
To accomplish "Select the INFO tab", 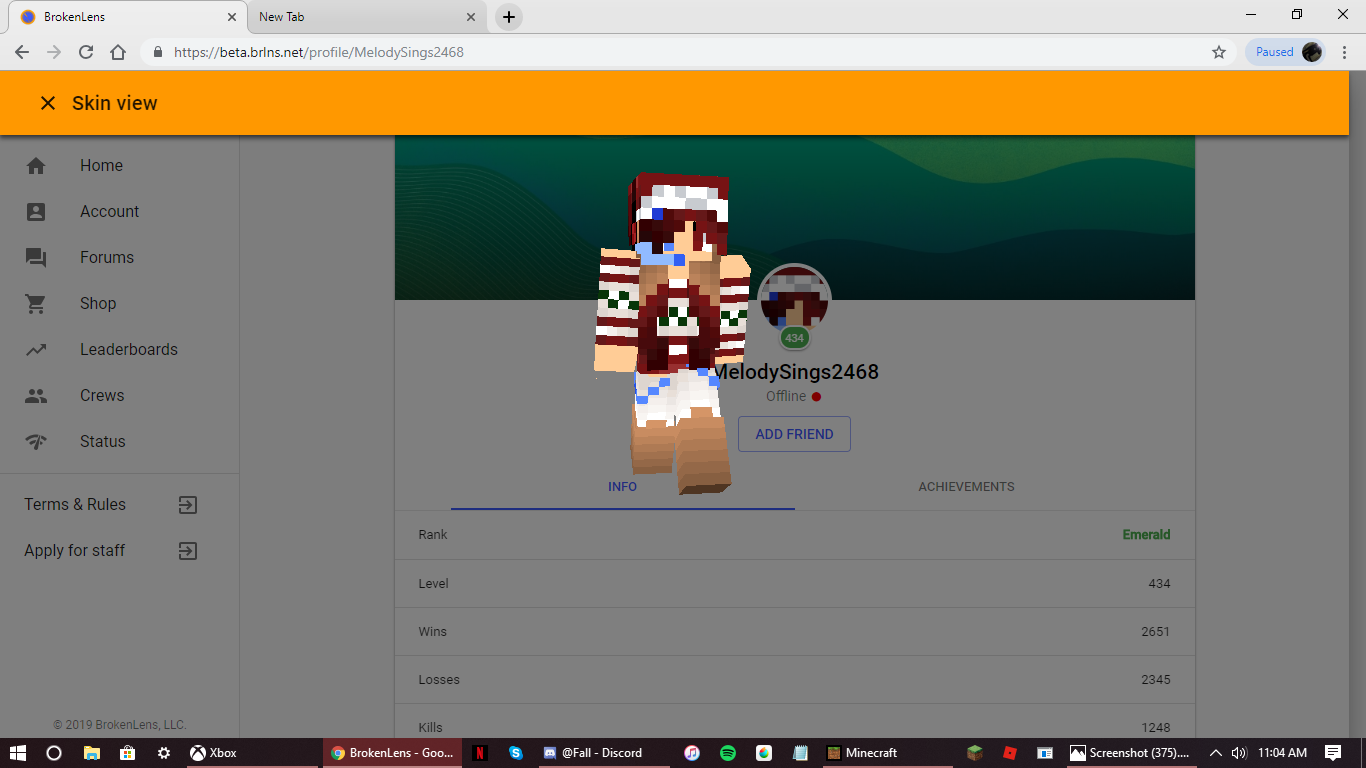I will pos(622,487).
